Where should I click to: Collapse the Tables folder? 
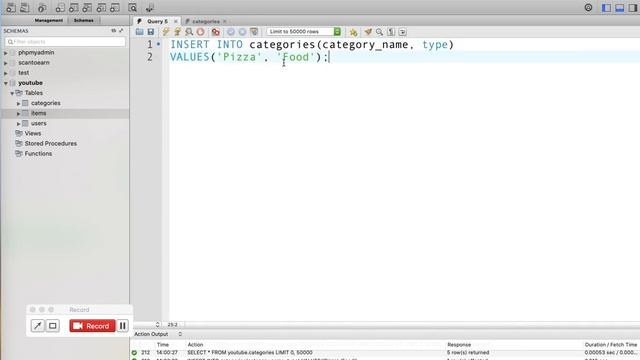(x=12, y=93)
